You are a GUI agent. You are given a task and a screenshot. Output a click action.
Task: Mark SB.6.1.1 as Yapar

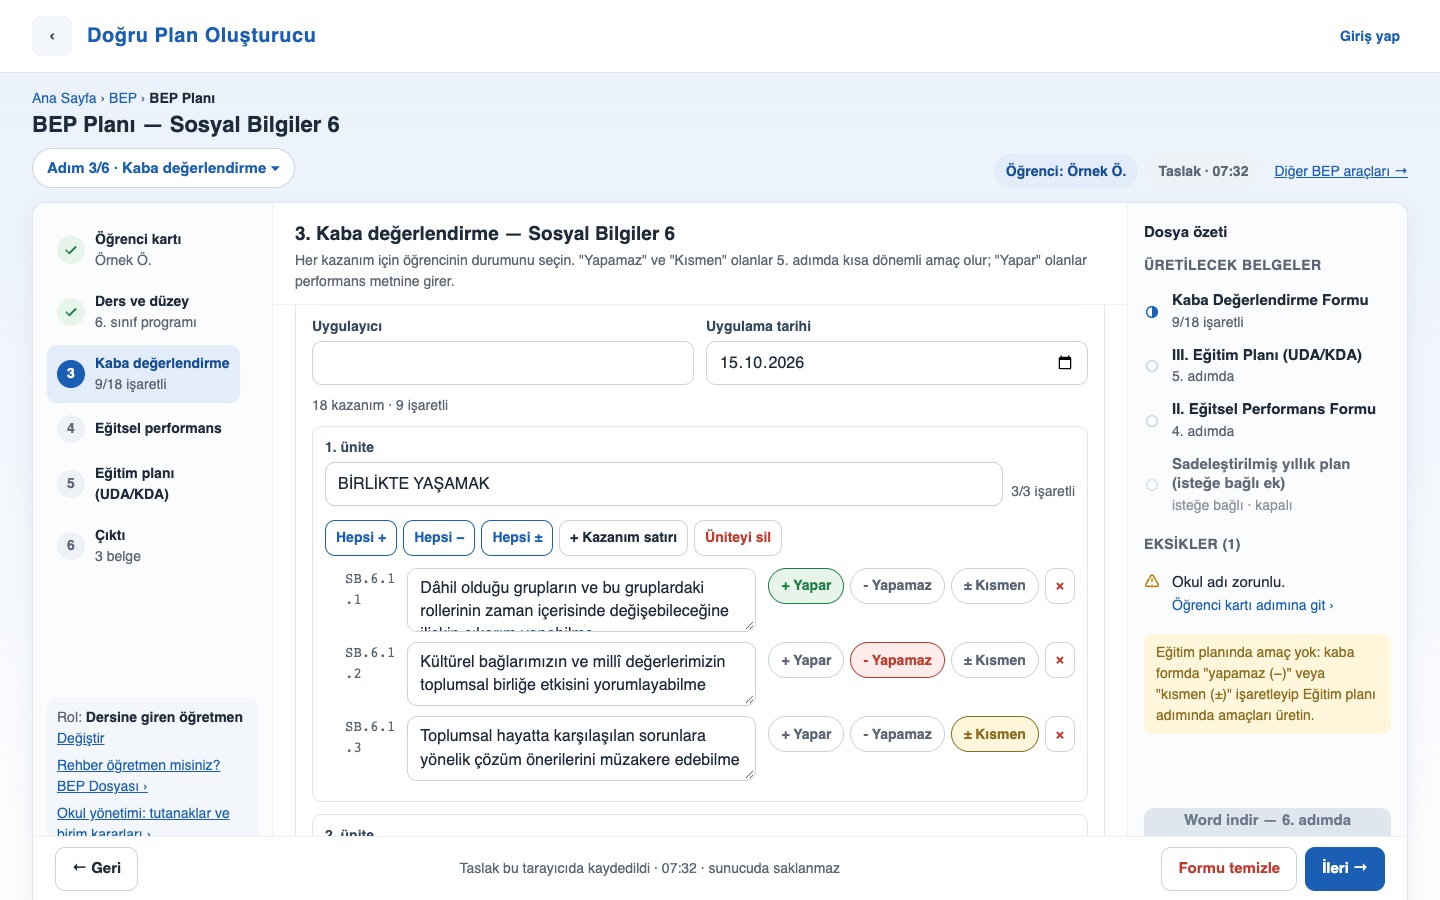point(806,586)
